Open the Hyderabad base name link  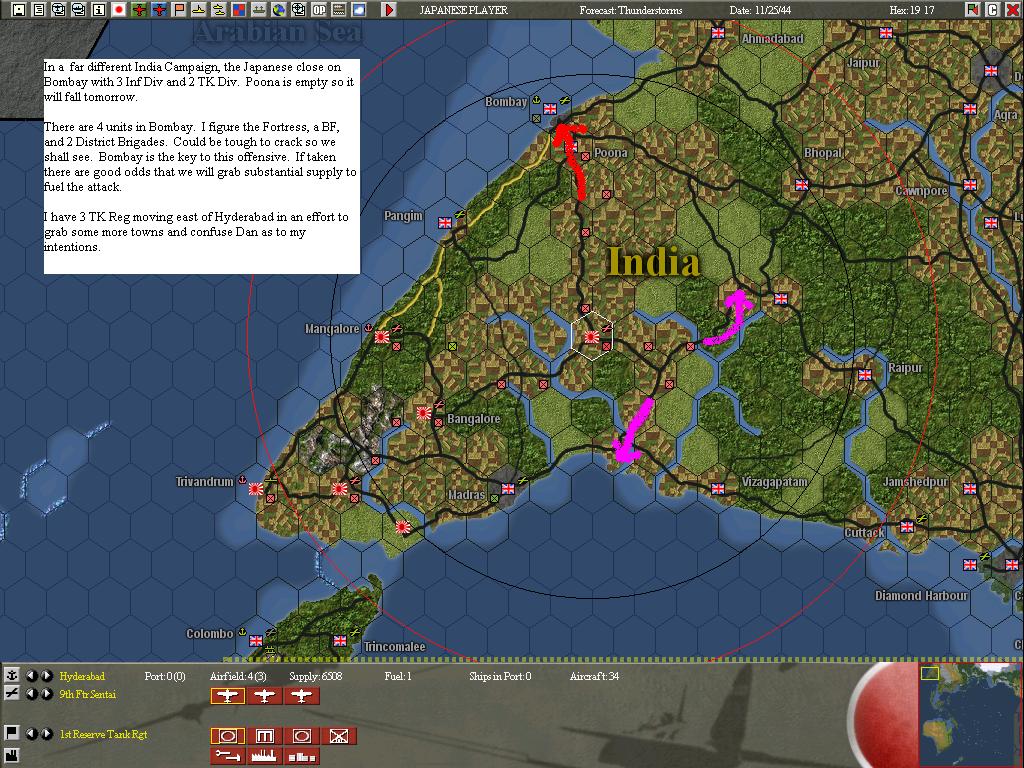82,676
